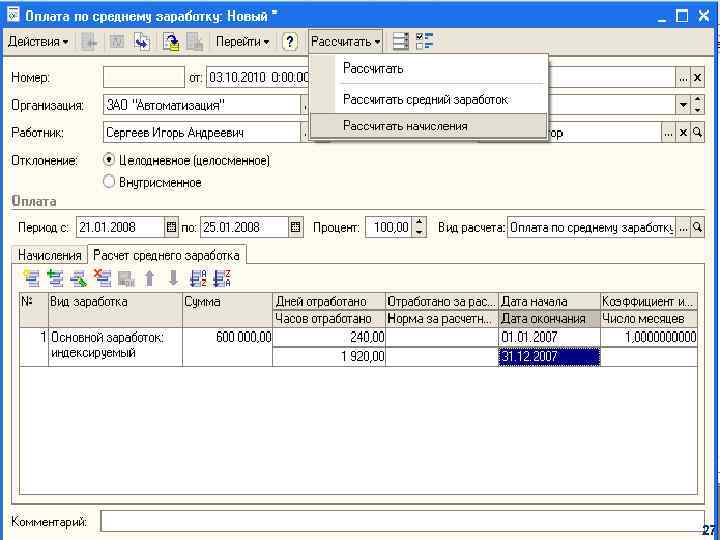Click the checklist icon at toolbar end
Viewport: 720px width, 540px height.
(x=425, y=42)
